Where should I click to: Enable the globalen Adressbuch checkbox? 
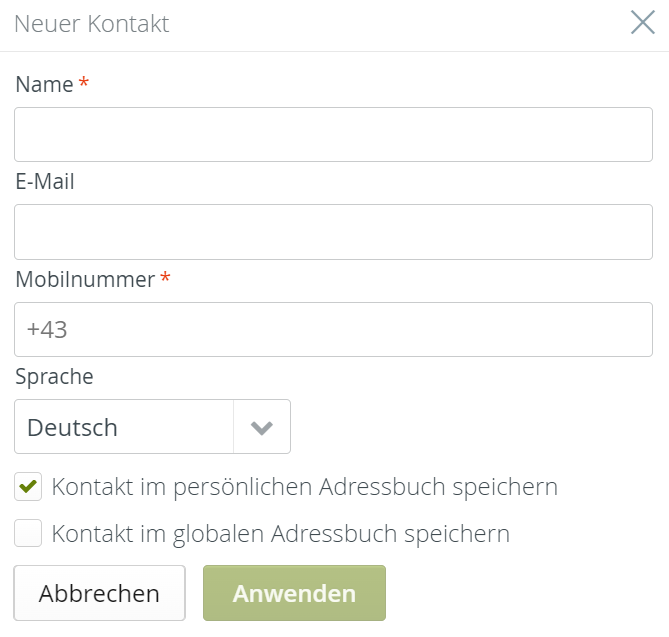click(28, 534)
